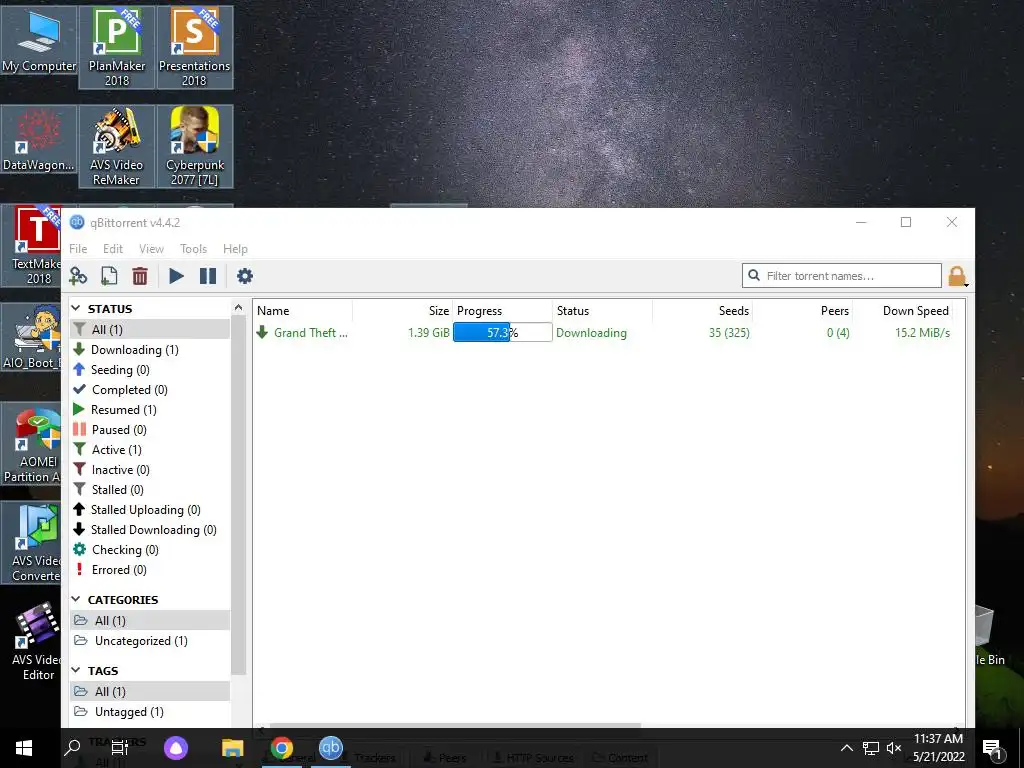Open Google Chrome from the taskbar

coord(282,748)
